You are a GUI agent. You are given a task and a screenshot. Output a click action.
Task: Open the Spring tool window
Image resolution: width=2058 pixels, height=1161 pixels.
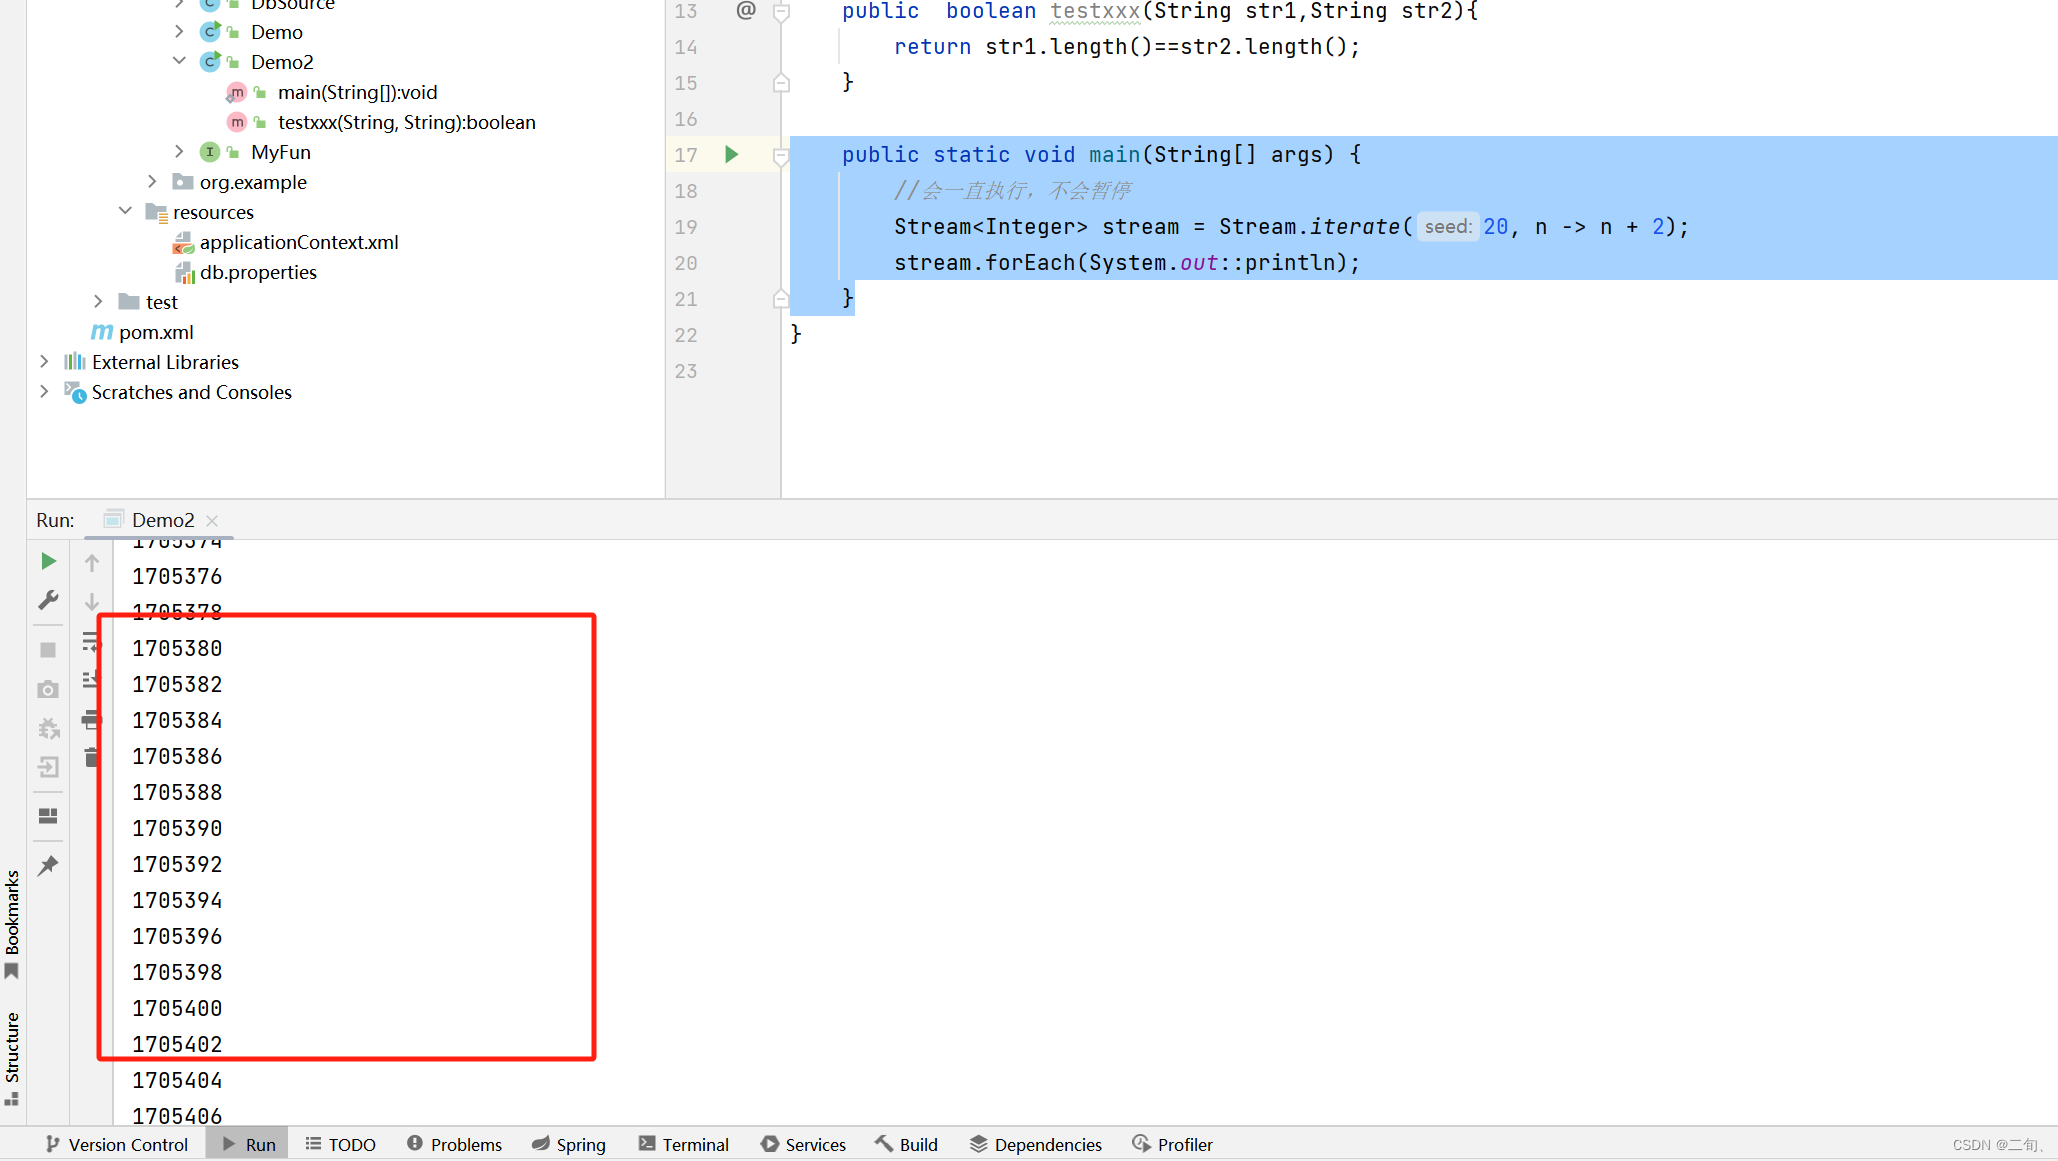click(569, 1144)
